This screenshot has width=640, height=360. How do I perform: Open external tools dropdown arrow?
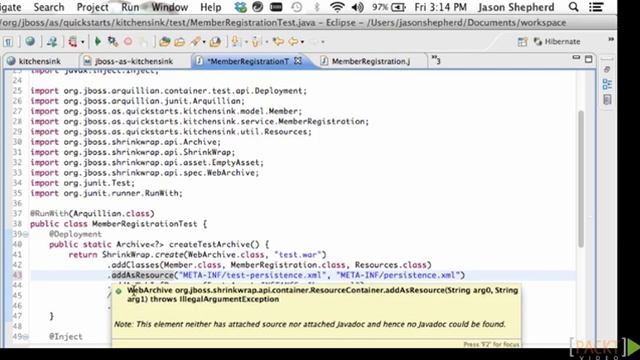[82, 42]
